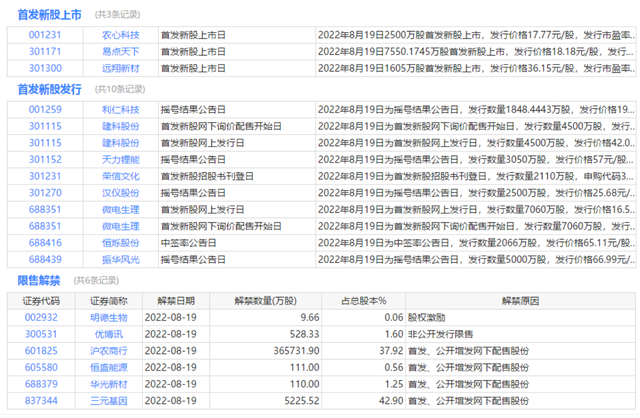
Task: Click stock code 301152
Action: click(x=45, y=160)
